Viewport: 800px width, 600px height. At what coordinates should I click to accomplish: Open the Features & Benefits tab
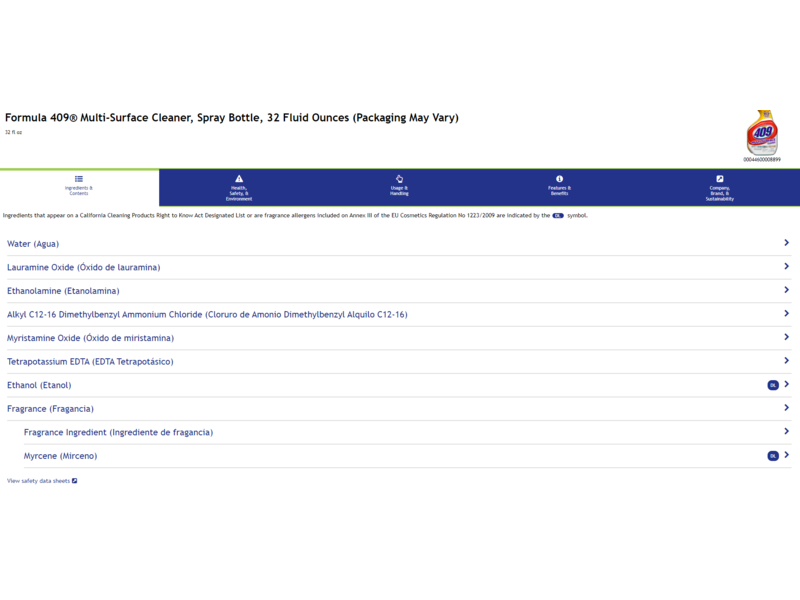pos(559,191)
